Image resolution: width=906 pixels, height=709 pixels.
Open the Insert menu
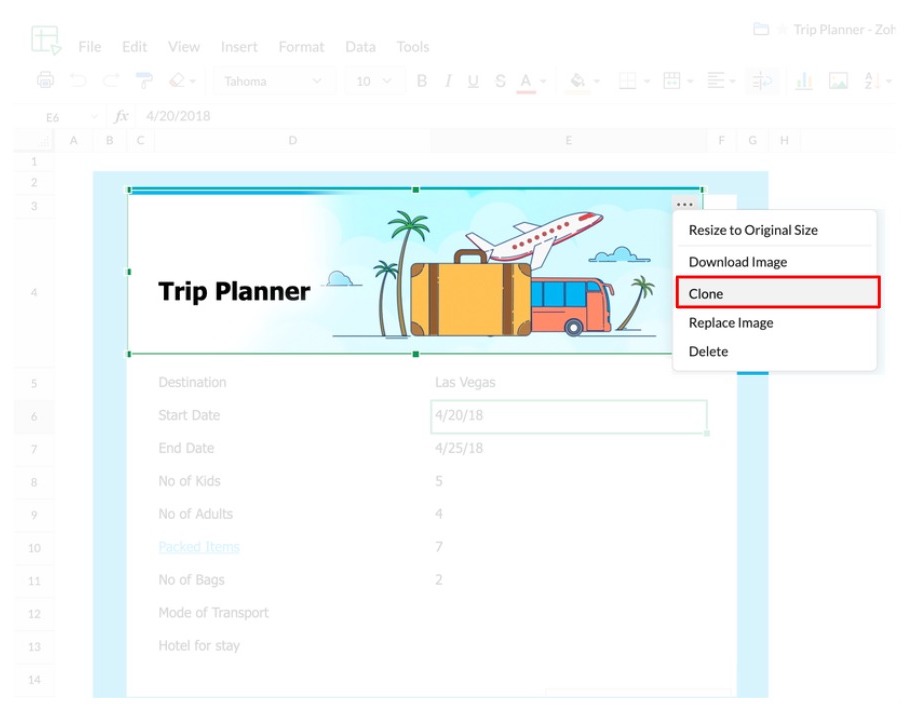point(239,47)
